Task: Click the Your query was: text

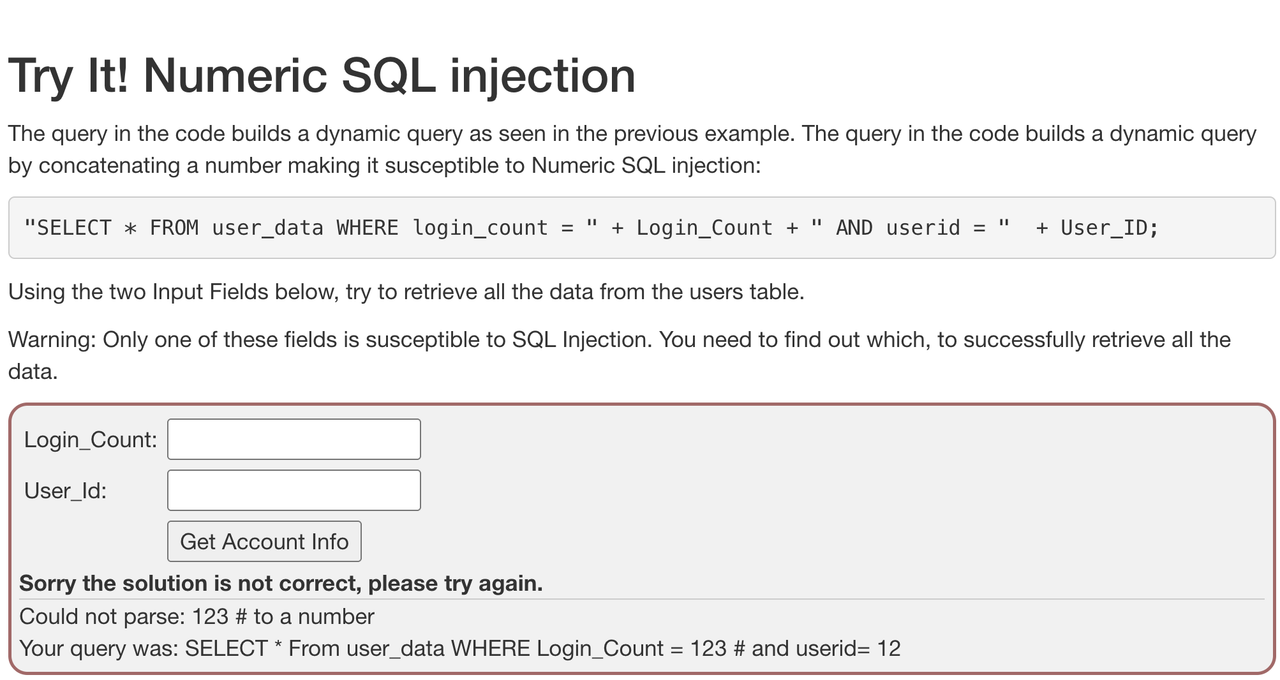Action: [99, 648]
